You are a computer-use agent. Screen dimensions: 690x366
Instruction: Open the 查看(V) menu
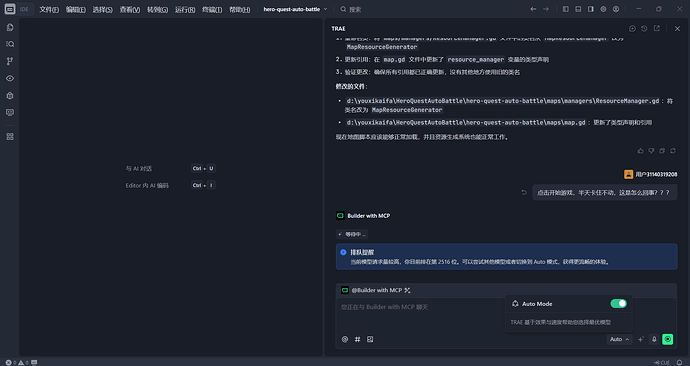[x=130, y=9]
